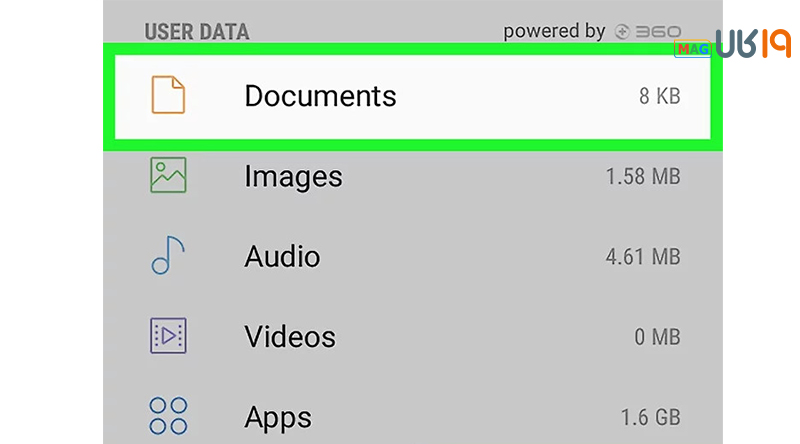
Task: Choose the Videos category label
Action: [x=290, y=337]
